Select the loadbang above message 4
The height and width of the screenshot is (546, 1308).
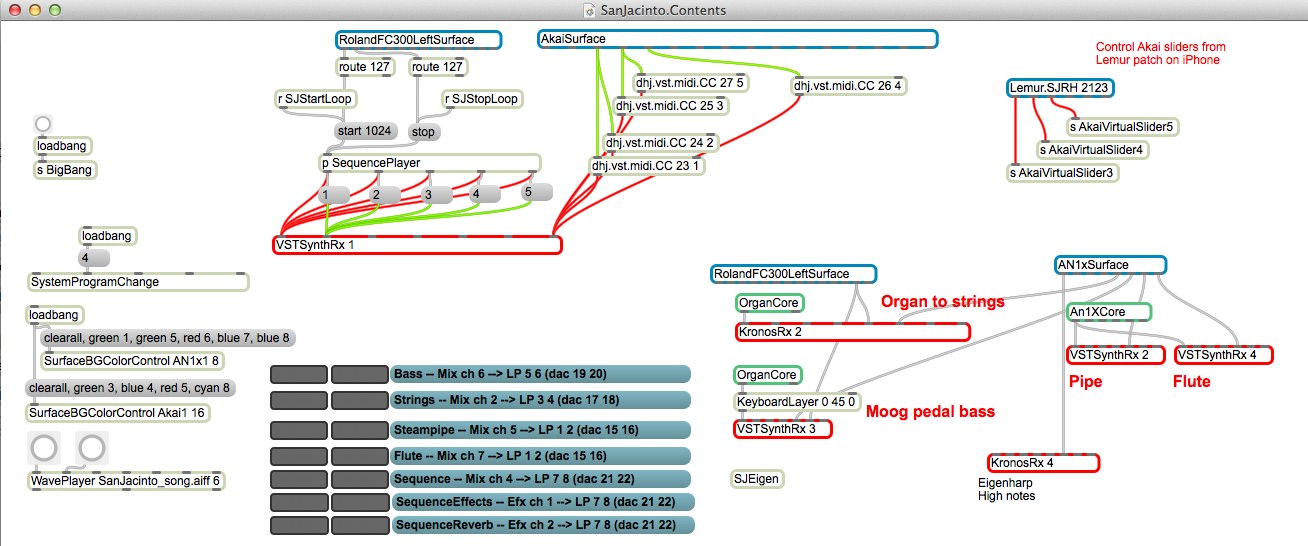pos(108,237)
